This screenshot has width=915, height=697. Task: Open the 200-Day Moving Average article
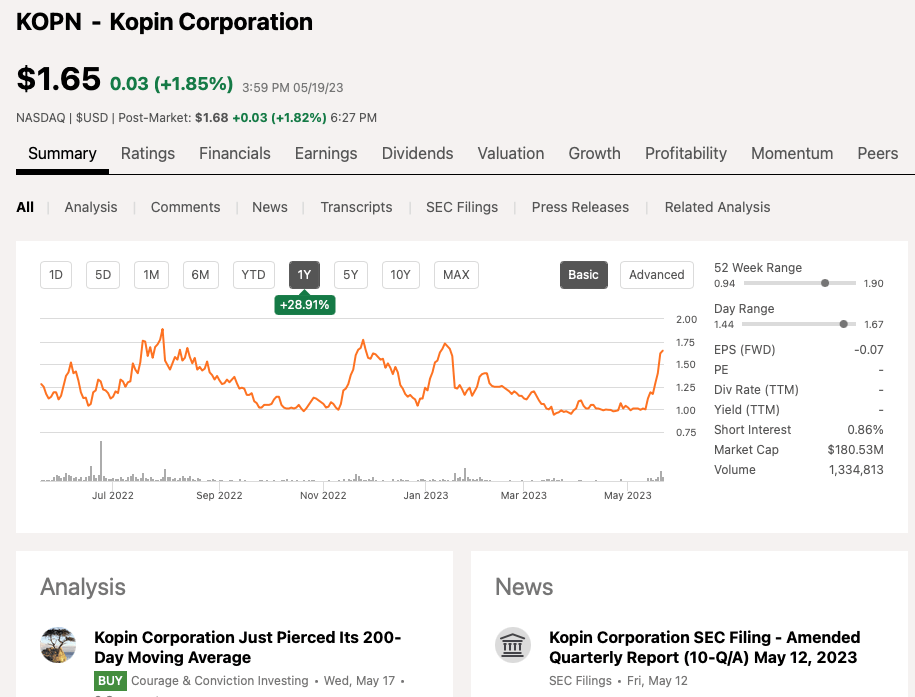tap(247, 647)
